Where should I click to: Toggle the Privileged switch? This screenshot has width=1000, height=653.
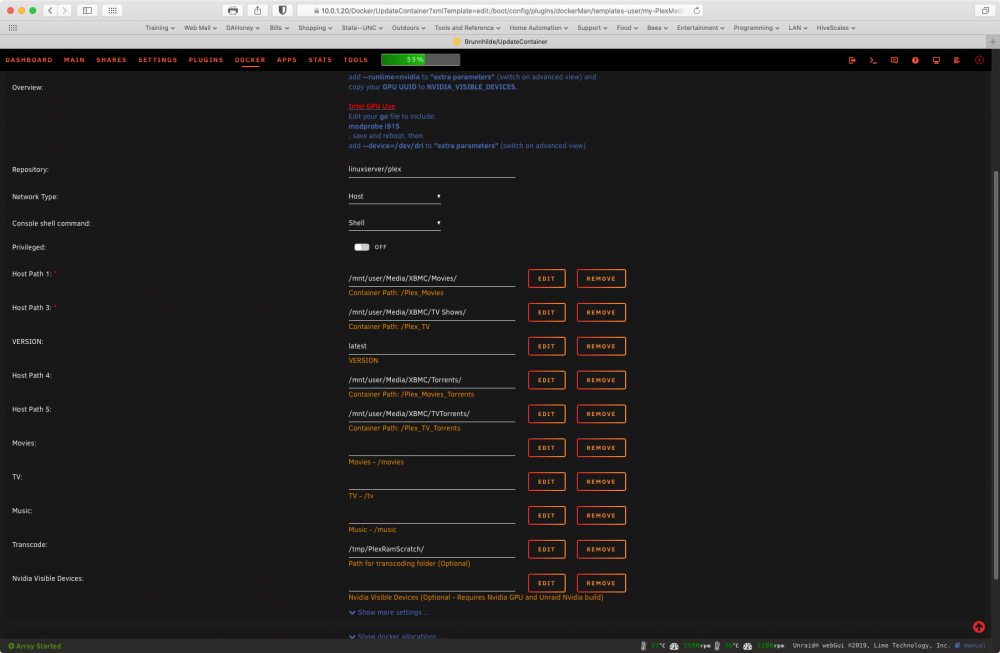pos(362,247)
